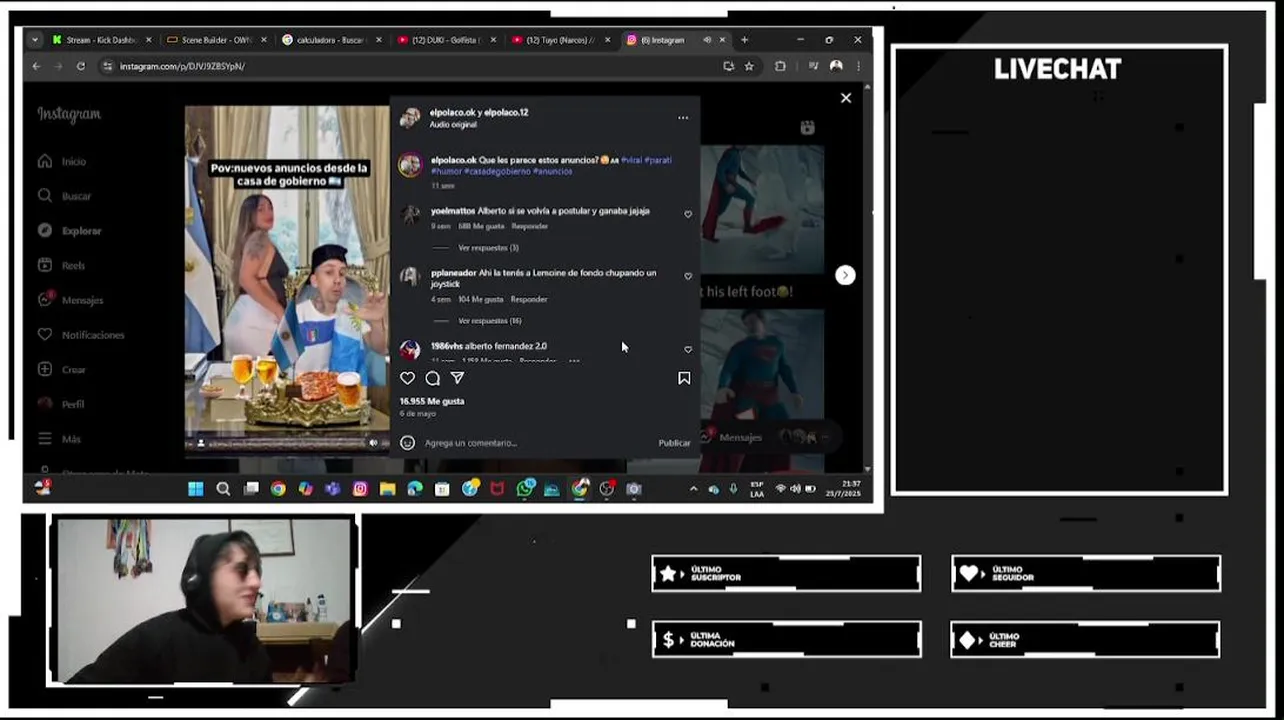1284x720 pixels.
Task: Open File Explorer from the taskbar
Action: click(x=387, y=489)
